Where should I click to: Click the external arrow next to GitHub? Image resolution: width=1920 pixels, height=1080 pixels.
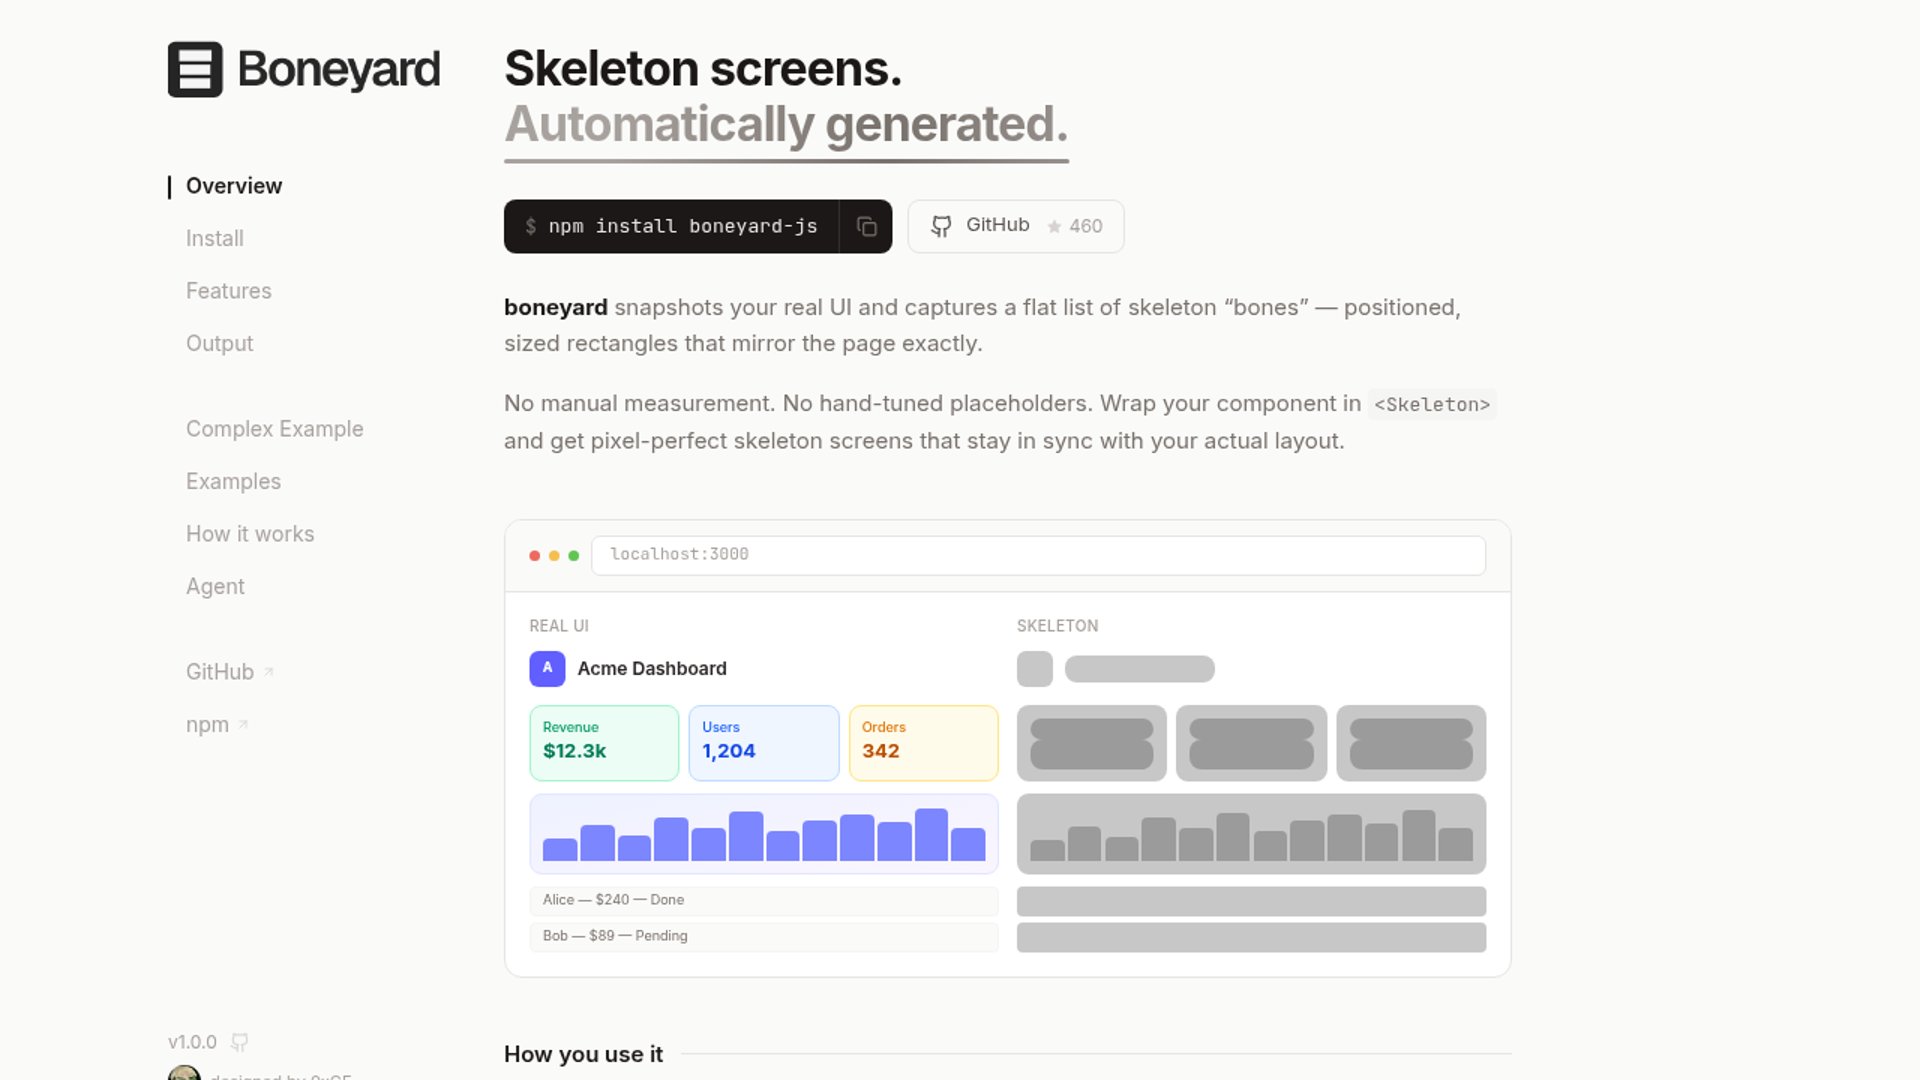pyautogui.click(x=268, y=672)
